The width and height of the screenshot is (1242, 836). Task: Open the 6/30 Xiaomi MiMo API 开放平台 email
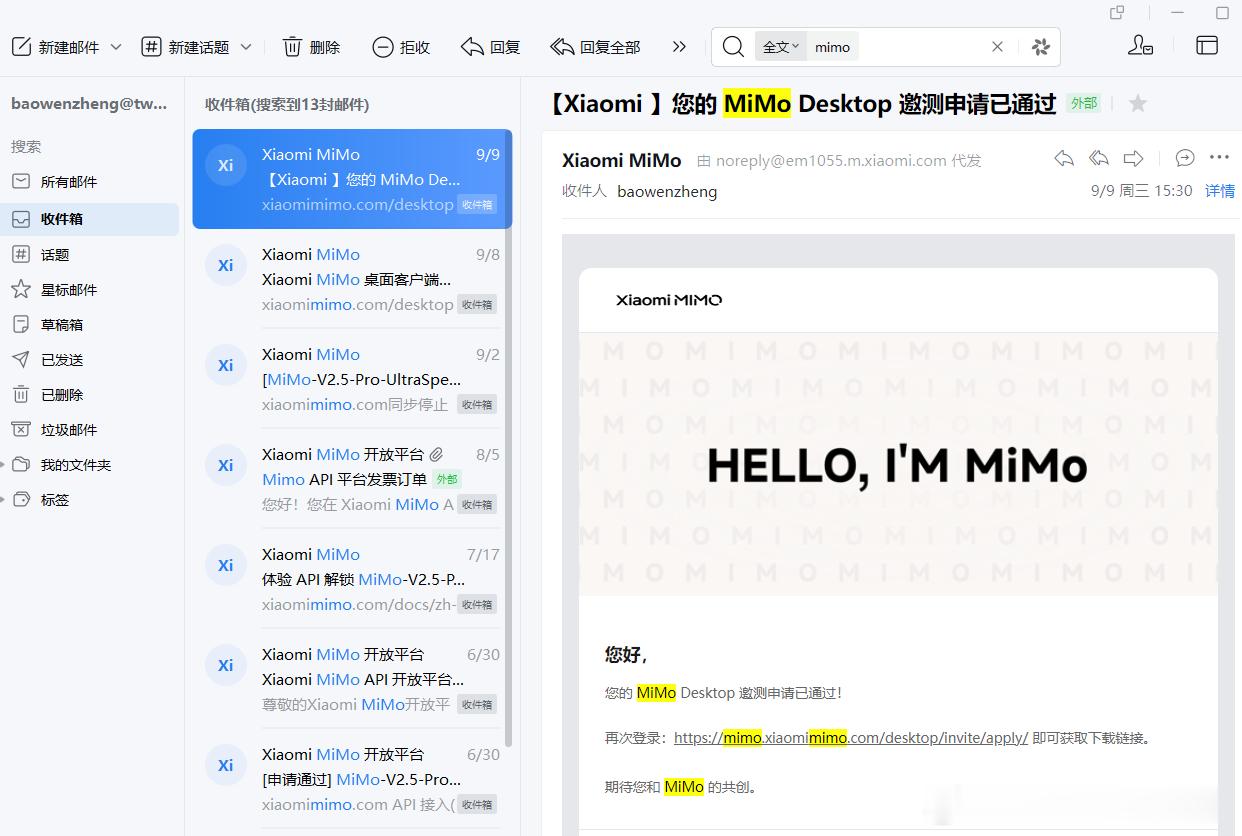tap(352, 679)
